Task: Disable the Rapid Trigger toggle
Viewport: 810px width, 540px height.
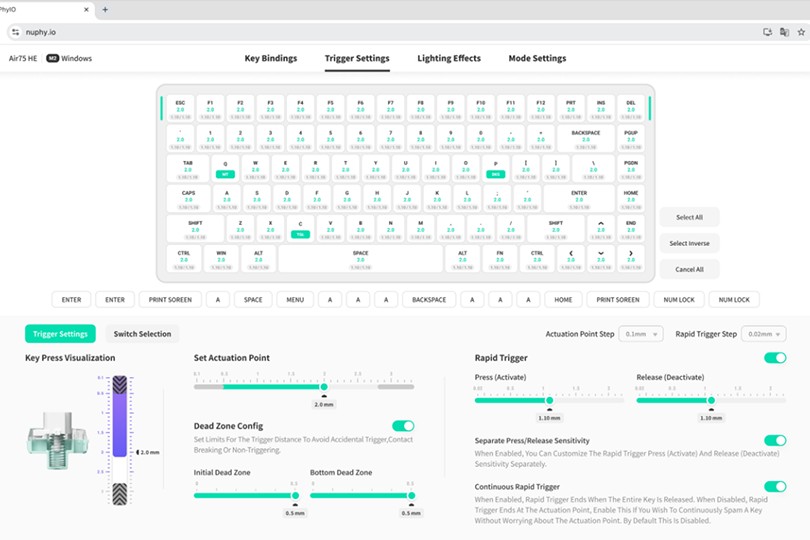Action: 774,358
